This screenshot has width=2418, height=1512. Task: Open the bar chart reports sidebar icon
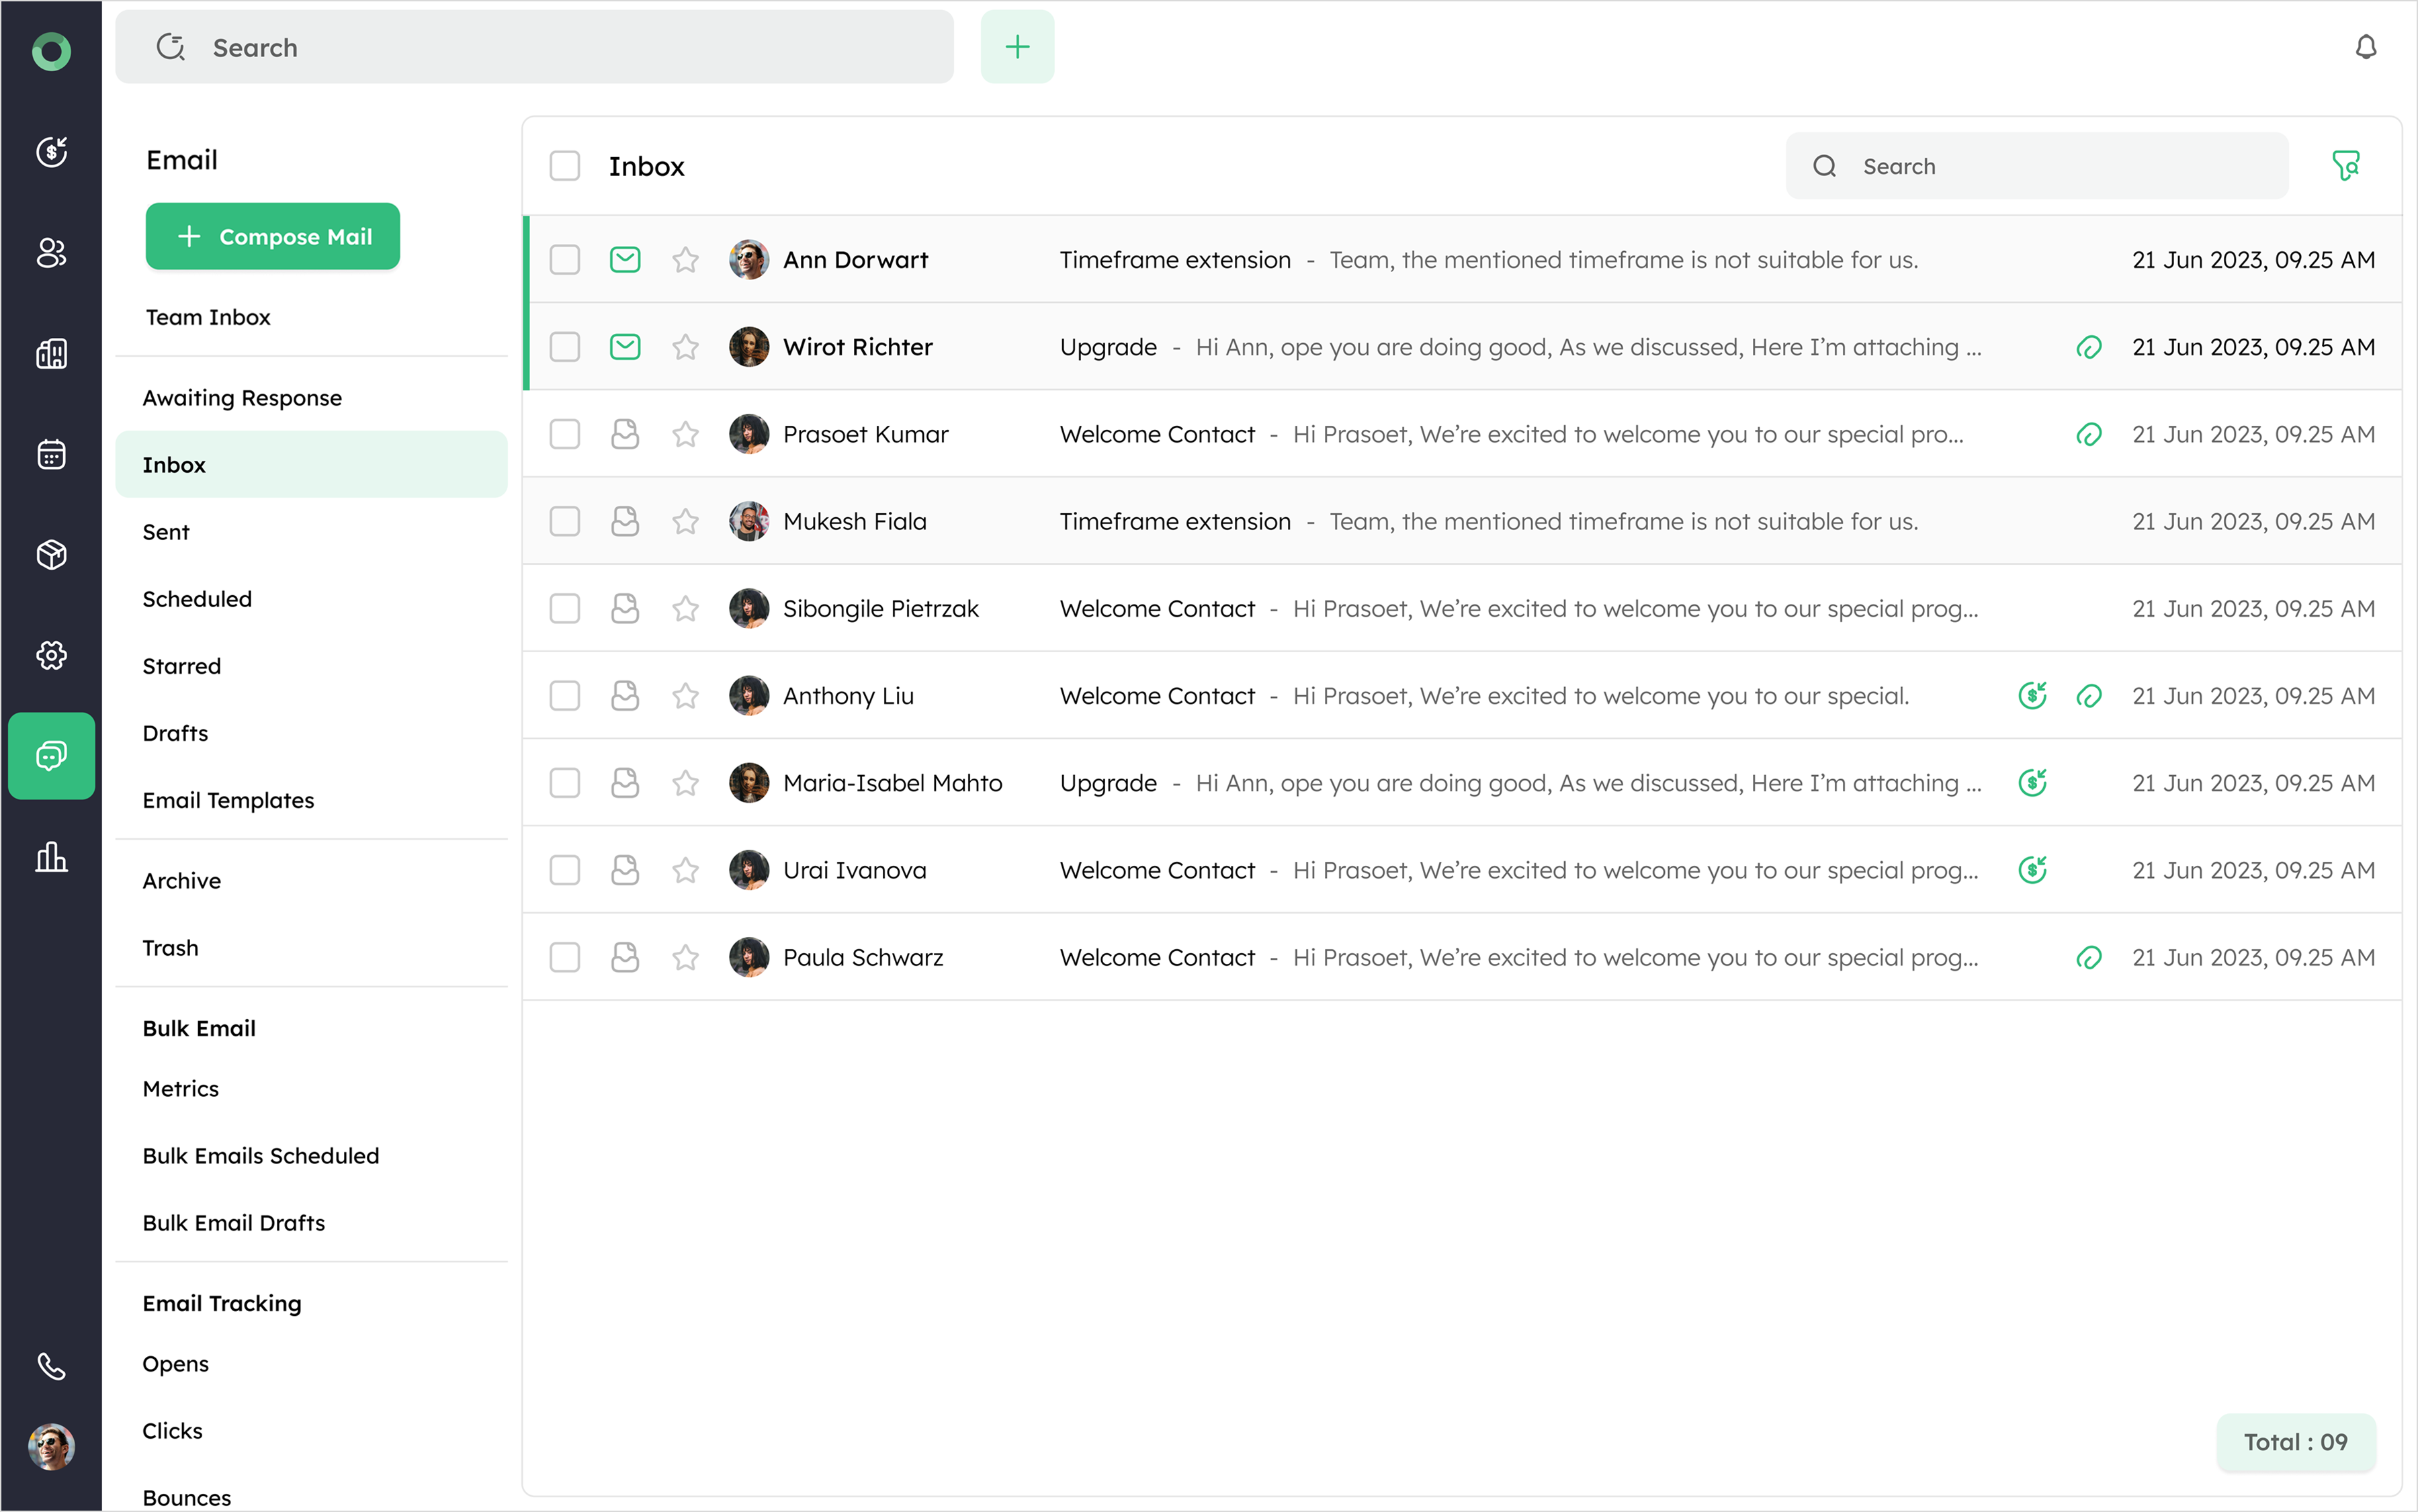51,857
